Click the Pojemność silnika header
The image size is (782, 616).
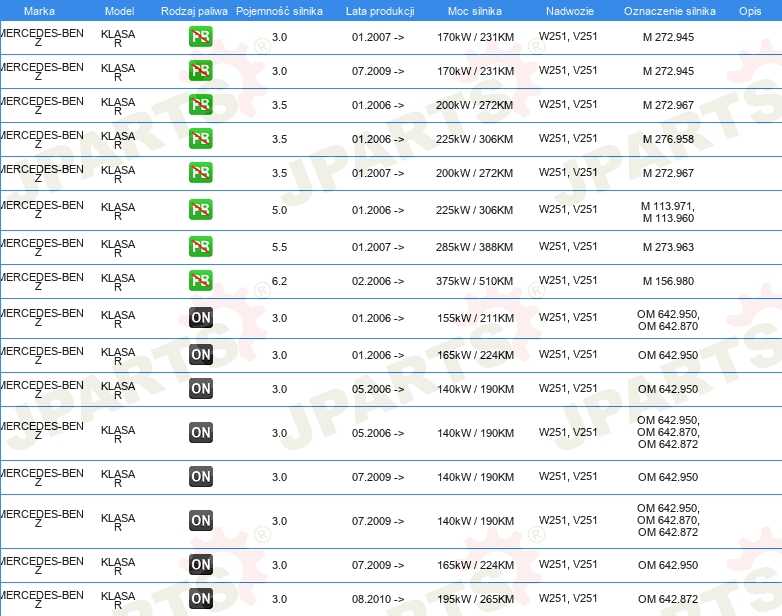[x=279, y=11]
